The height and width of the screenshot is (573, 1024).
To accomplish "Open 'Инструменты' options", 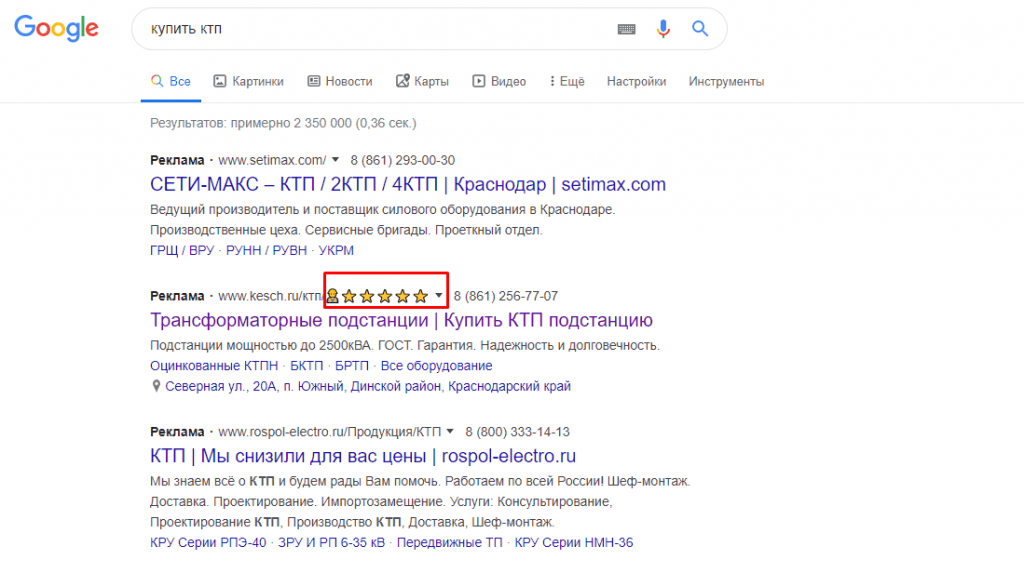I will click(x=726, y=82).
